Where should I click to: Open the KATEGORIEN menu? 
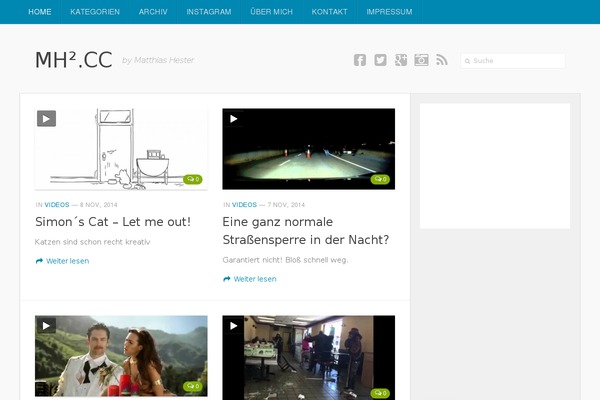click(x=95, y=12)
